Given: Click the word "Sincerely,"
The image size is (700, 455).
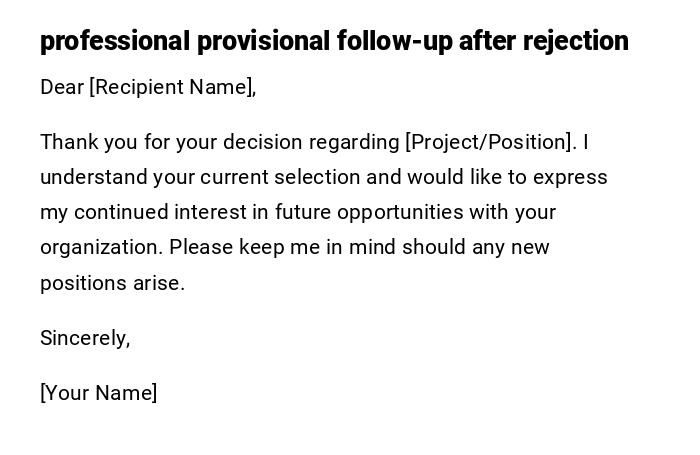Looking at the screenshot, I should (x=85, y=338).
